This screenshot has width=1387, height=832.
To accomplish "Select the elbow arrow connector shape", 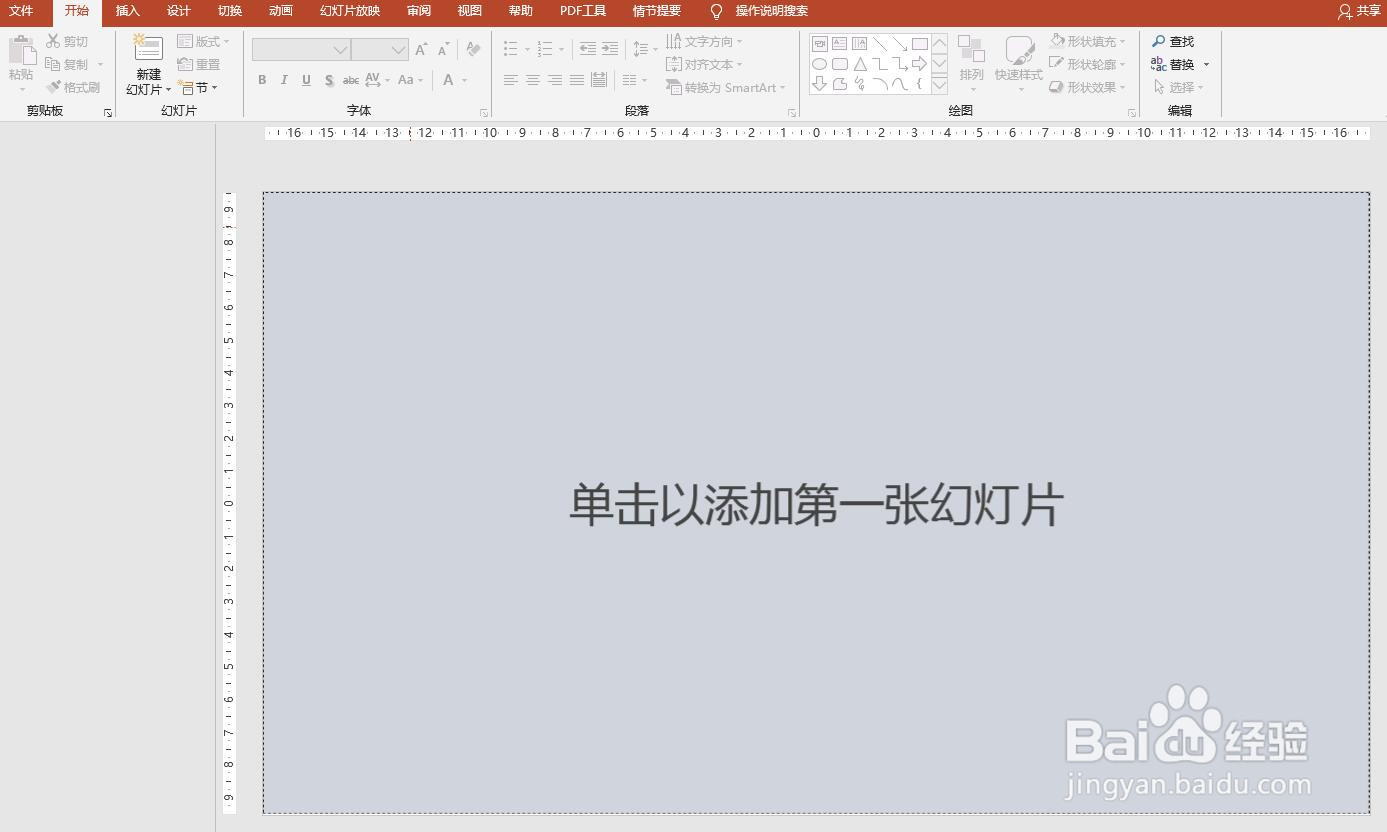I will (900, 64).
